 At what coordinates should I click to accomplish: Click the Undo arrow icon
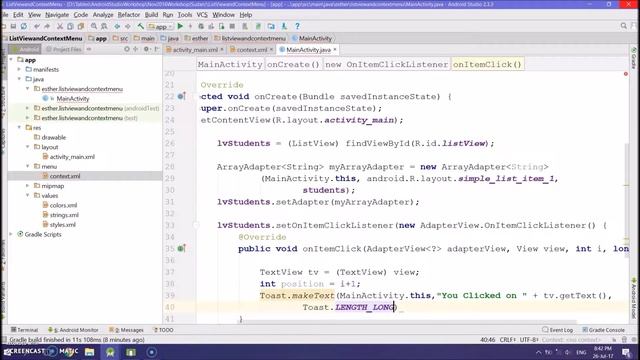(37, 26)
